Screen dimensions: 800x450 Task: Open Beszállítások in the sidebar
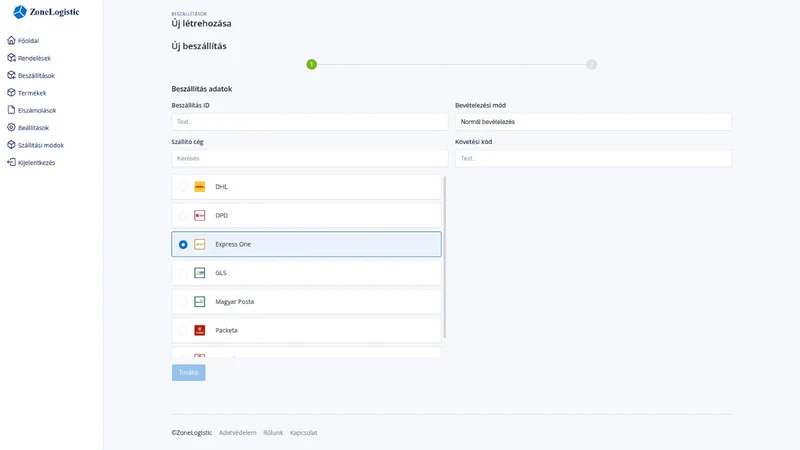click(36, 76)
